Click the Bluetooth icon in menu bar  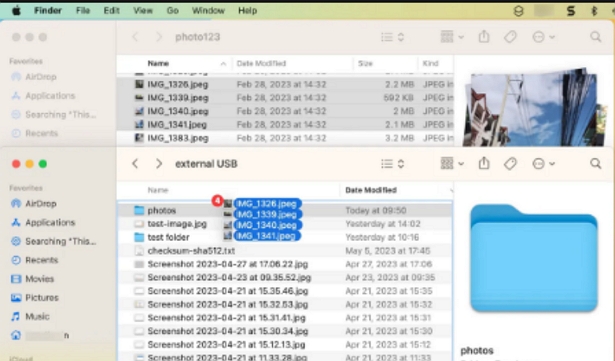pos(594,11)
